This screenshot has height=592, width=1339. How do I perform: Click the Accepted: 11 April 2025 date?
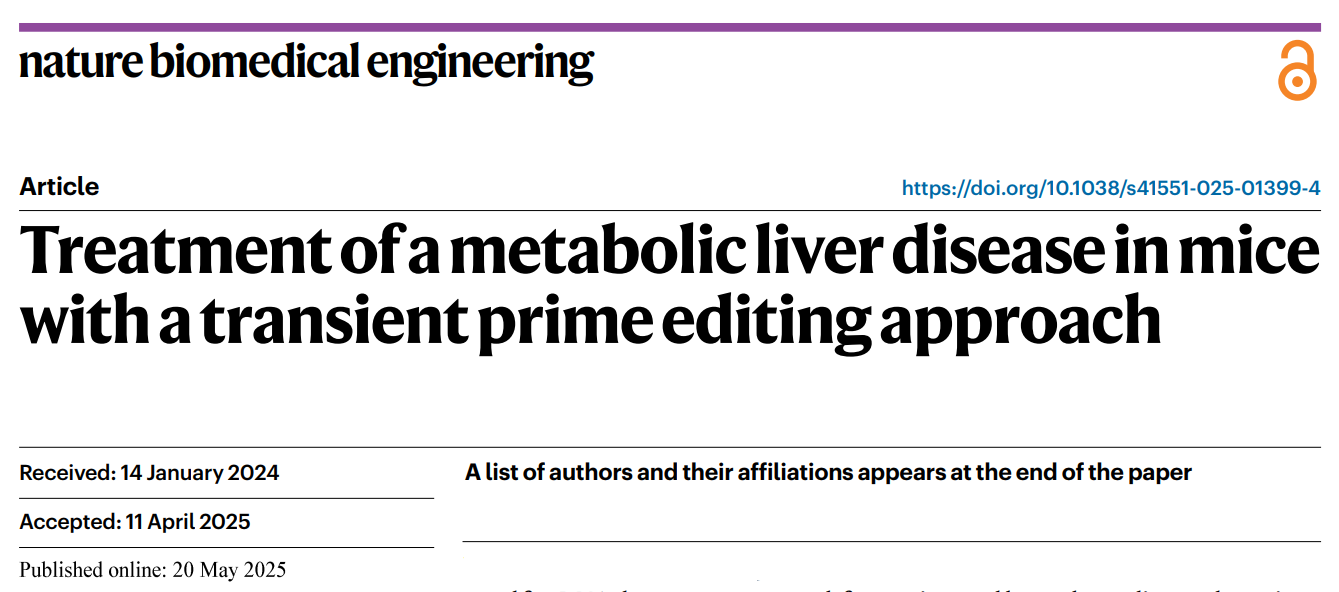[135, 522]
